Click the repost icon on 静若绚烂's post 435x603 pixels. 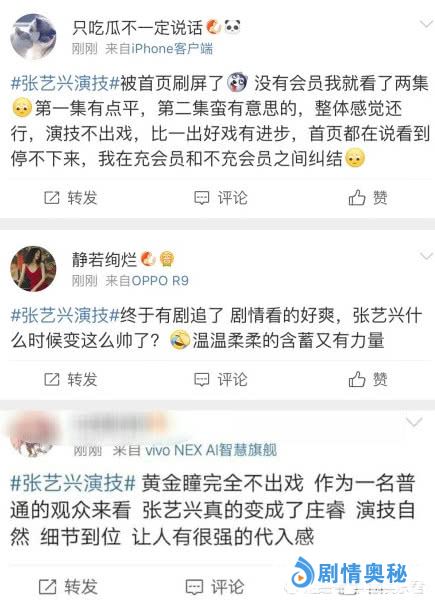point(52,380)
